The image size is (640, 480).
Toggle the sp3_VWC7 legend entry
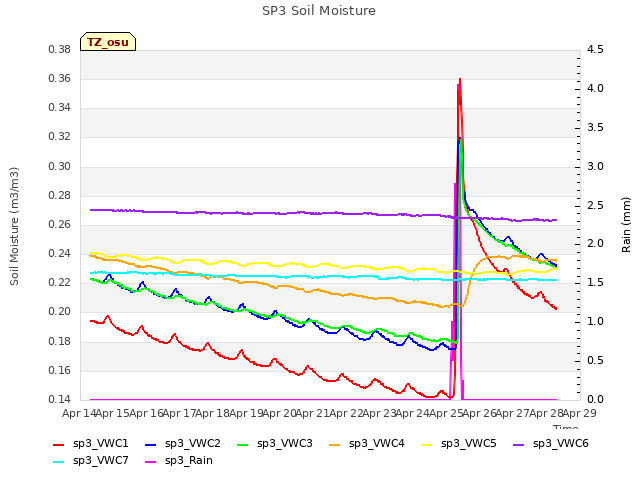[x=91, y=461]
